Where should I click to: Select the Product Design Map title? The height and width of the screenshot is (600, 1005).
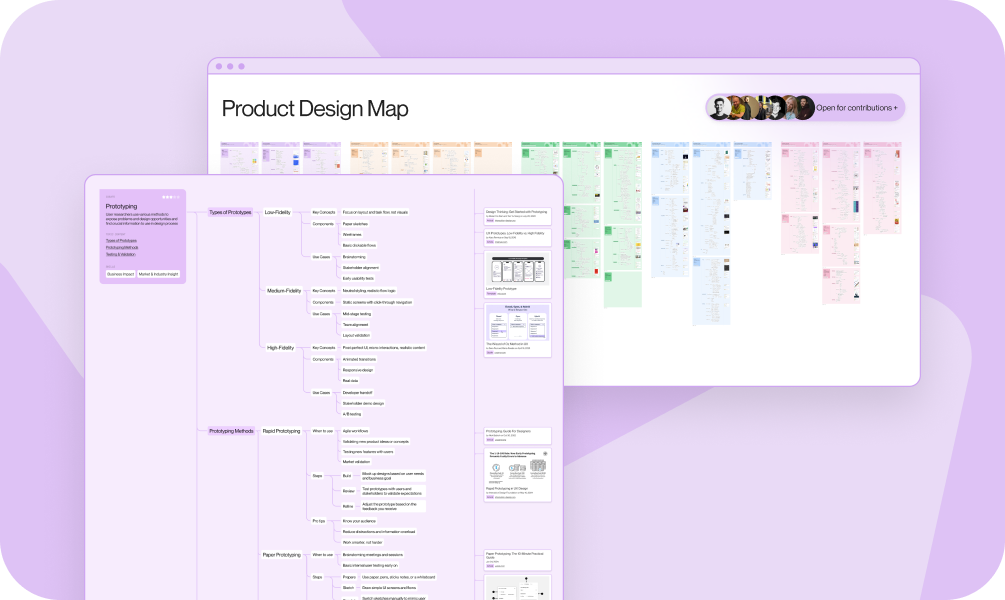[x=315, y=108]
